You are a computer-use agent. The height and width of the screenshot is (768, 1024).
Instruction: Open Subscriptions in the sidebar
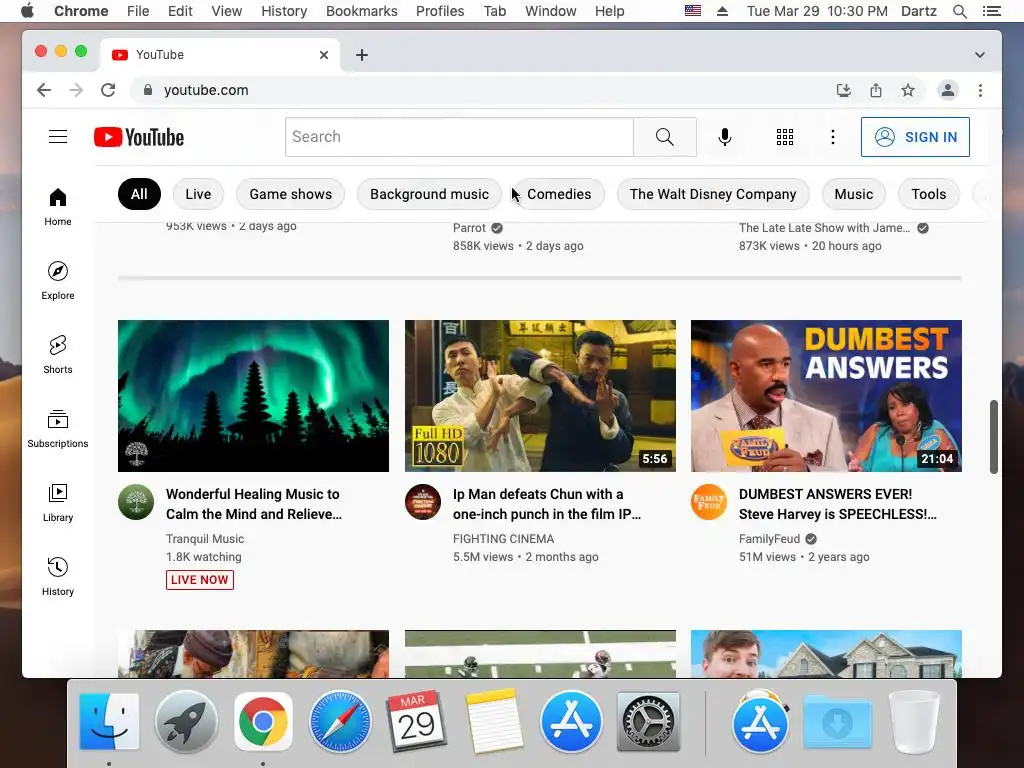tap(58, 428)
